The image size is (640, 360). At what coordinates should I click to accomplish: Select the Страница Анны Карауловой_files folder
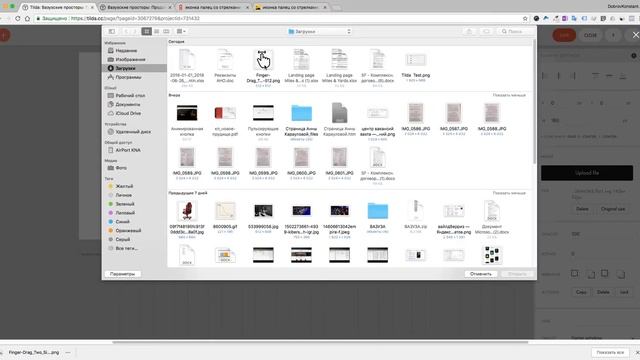click(x=302, y=113)
